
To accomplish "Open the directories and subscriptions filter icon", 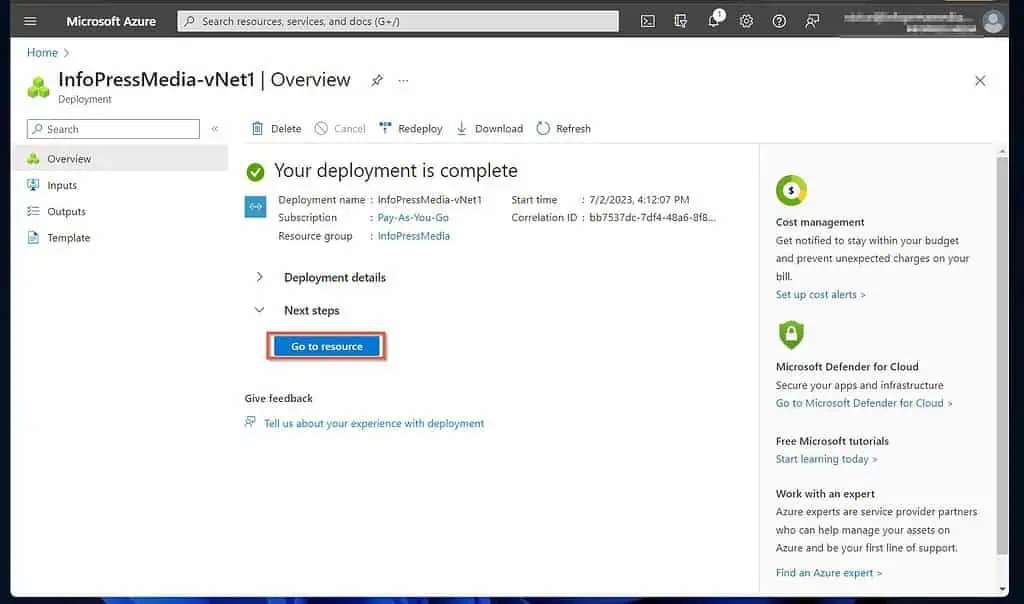I will (681, 21).
